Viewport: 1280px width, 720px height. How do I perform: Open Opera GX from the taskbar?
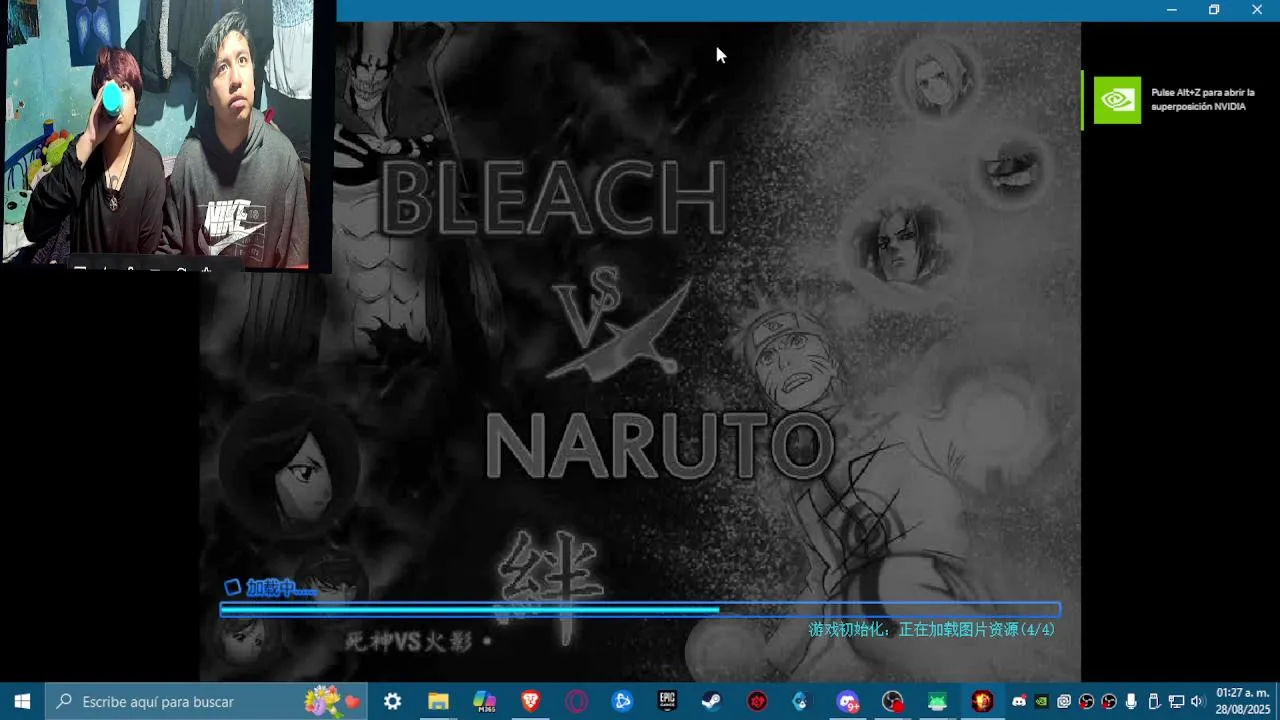[x=577, y=702]
